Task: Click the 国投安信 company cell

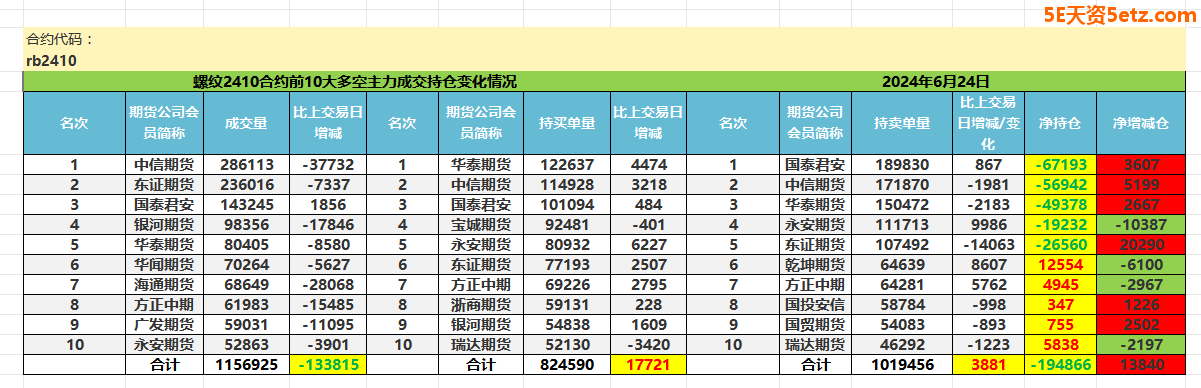Action: tap(815, 304)
